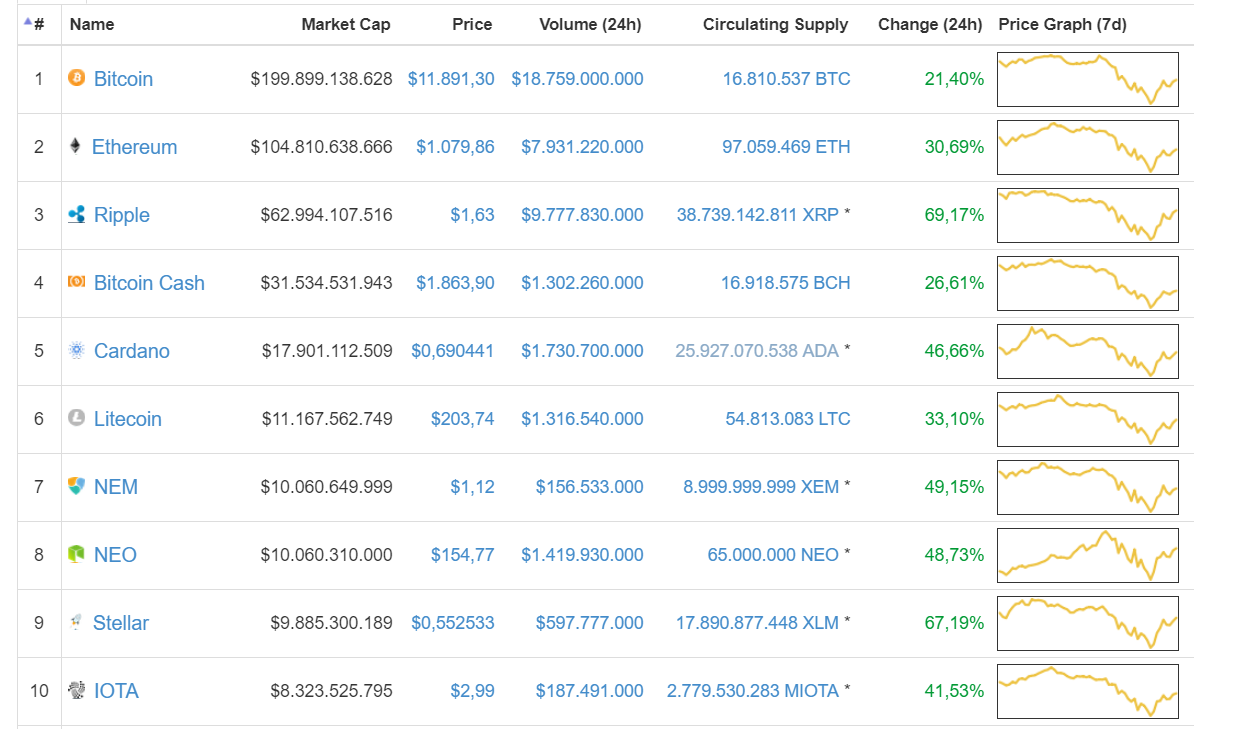Open the Stellar coin page
This screenshot has height=729, width=1241.
121,622
